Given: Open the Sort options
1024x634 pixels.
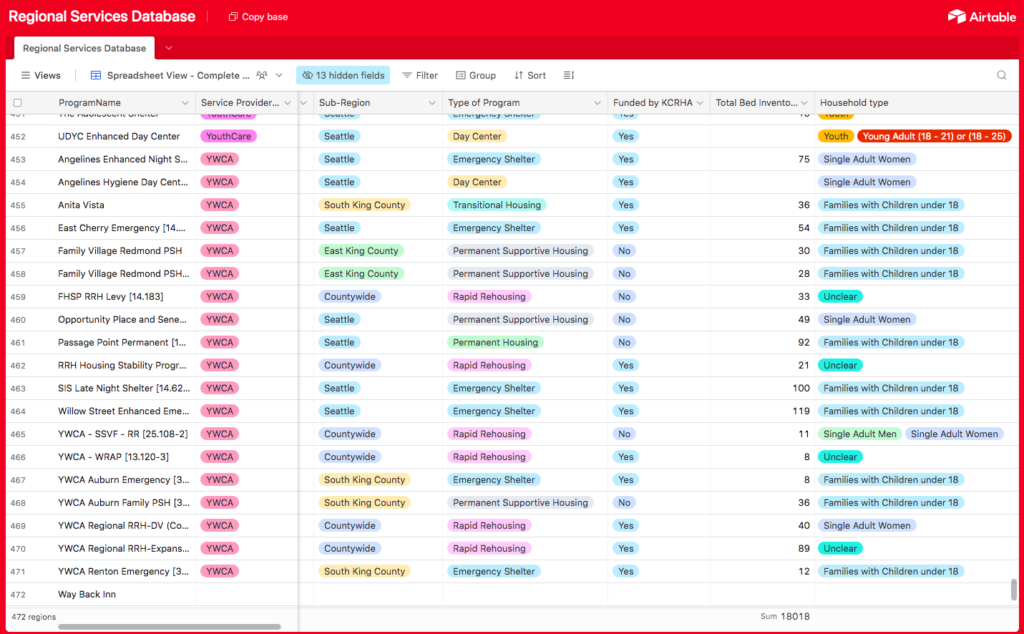Looking at the screenshot, I should pos(530,75).
